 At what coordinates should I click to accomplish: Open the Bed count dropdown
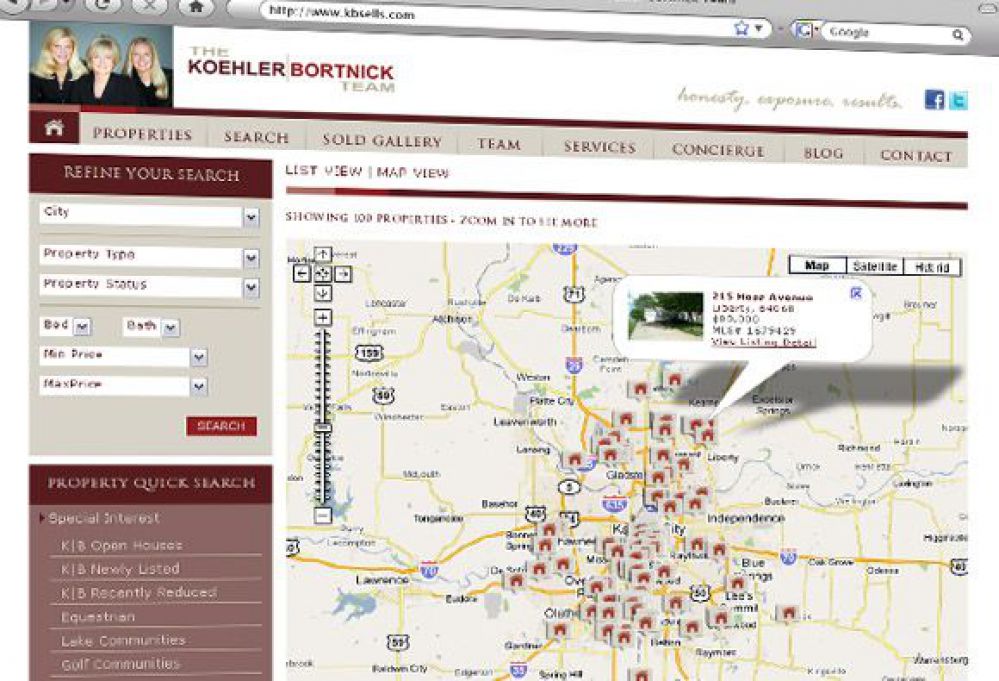pos(82,327)
